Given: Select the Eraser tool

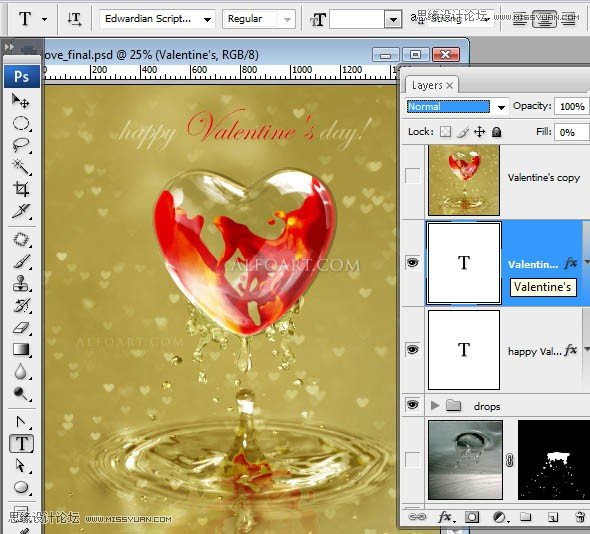Looking at the screenshot, I should coord(21,327).
